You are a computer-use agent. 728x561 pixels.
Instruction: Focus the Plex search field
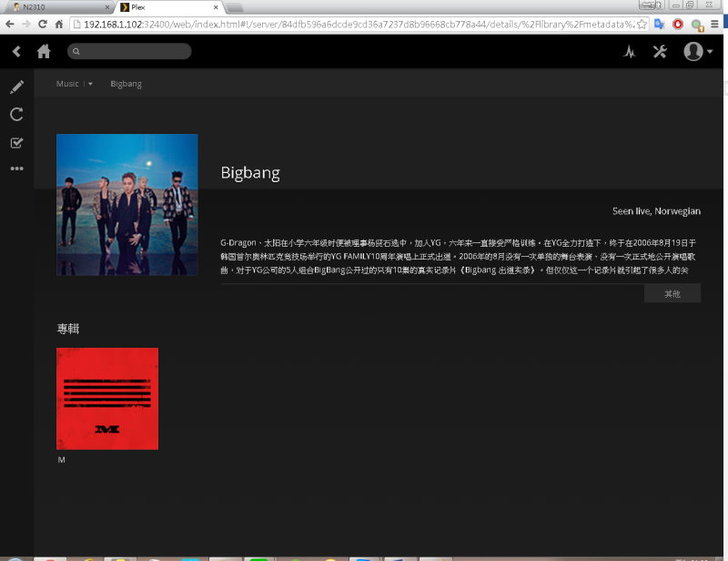pos(130,51)
